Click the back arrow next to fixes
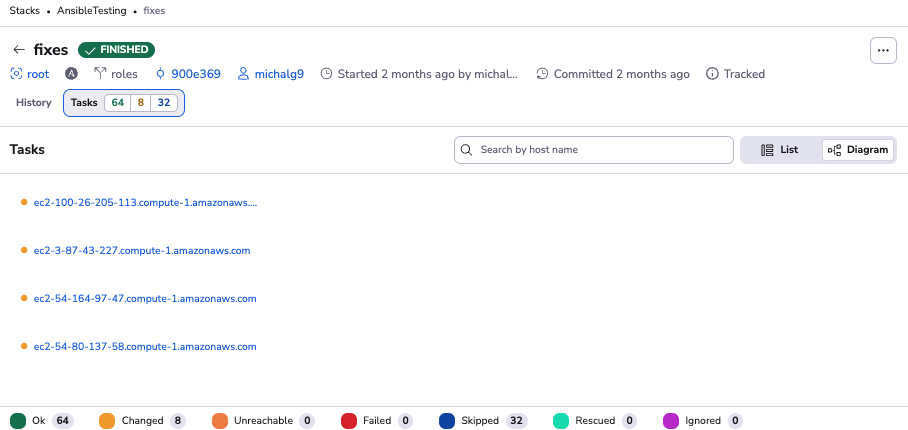Viewport: 908px width, 430px height. tap(18, 50)
